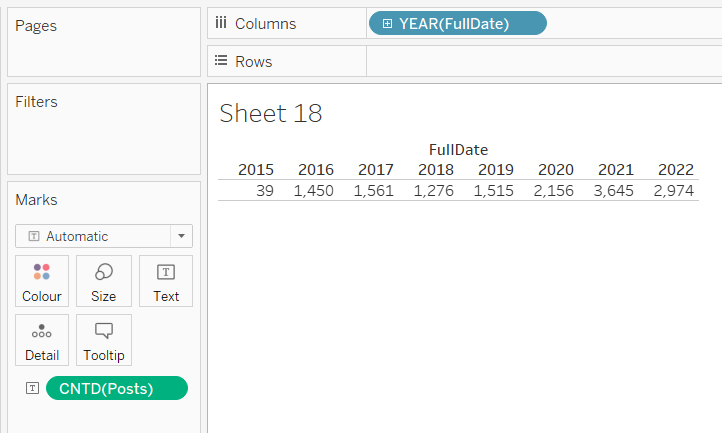The height and width of the screenshot is (433, 722).
Task: Open the Automatic mark type dropdown
Action: tap(104, 236)
